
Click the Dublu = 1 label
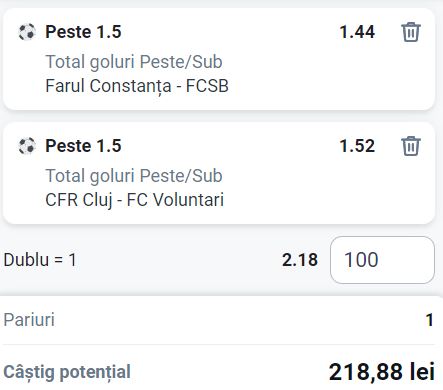pyautogui.click(x=40, y=260)
